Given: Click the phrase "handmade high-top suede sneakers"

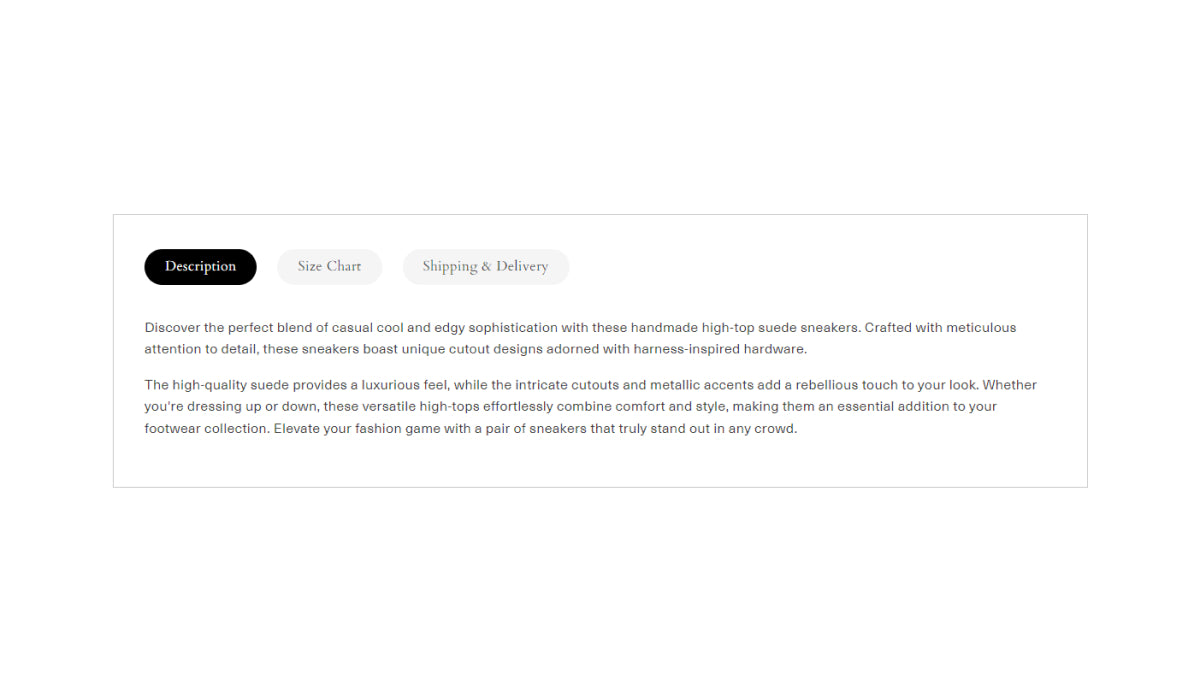Looking at the screenshot, I should (x=744, y=328).
